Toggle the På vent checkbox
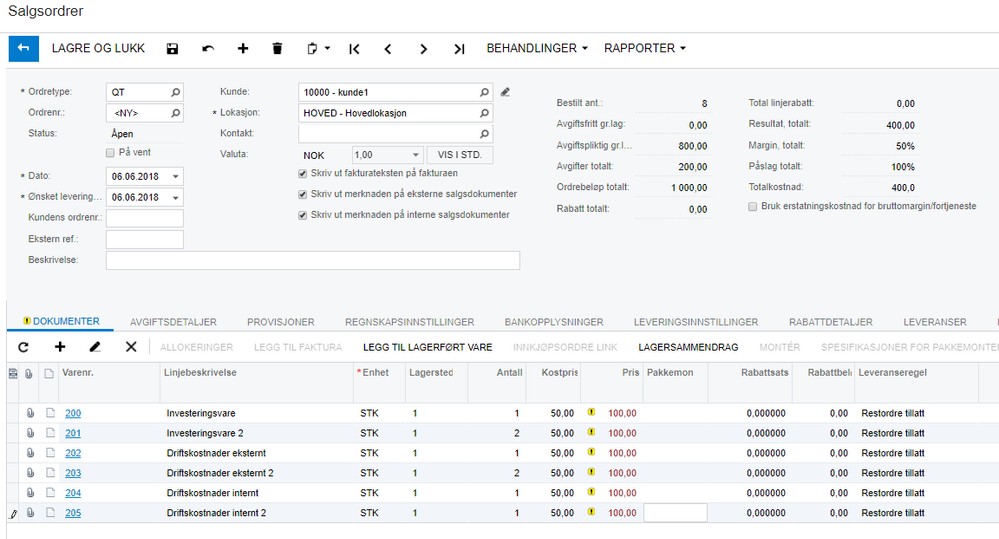 pyautogui.click(x=110, y=153)
